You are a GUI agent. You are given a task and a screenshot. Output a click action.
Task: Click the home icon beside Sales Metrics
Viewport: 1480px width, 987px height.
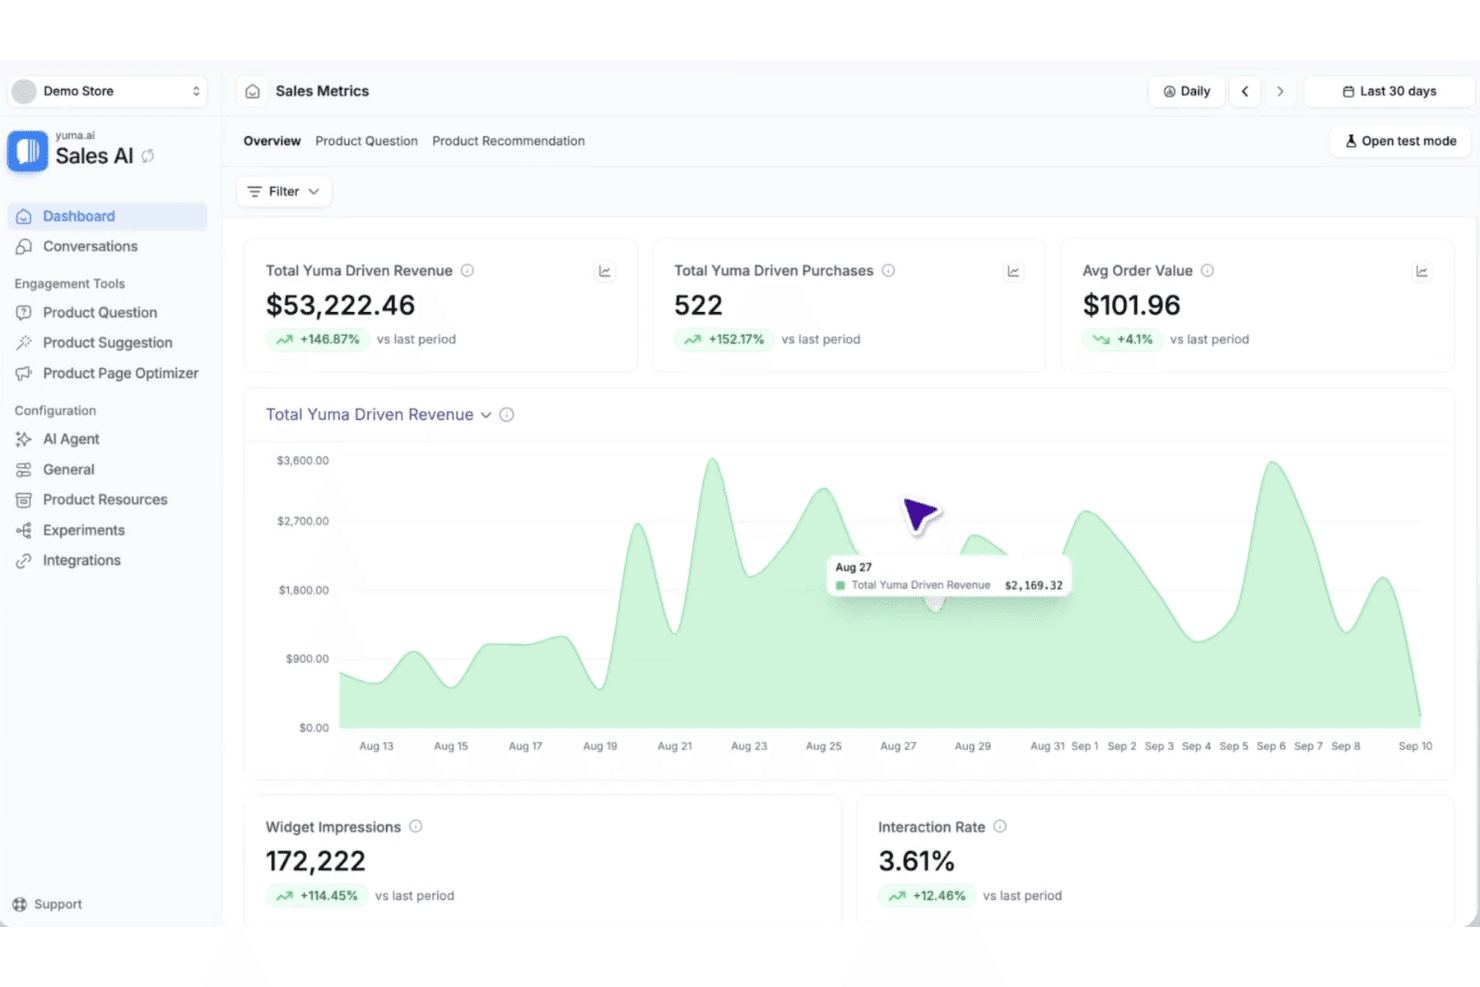point(253,91)
